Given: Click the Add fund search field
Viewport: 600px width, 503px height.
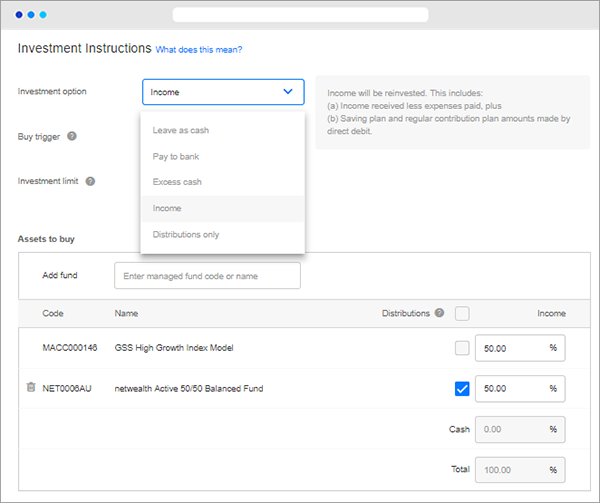Looking at the screenshot, I should coord(207,275).
